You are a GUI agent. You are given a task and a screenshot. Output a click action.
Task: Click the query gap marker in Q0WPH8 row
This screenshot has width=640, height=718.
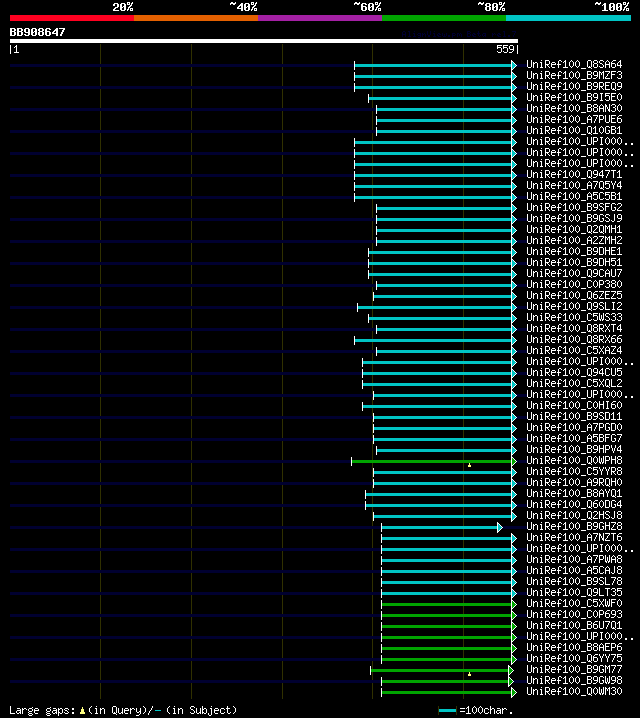pyautogui.click(x=469, y=465)
